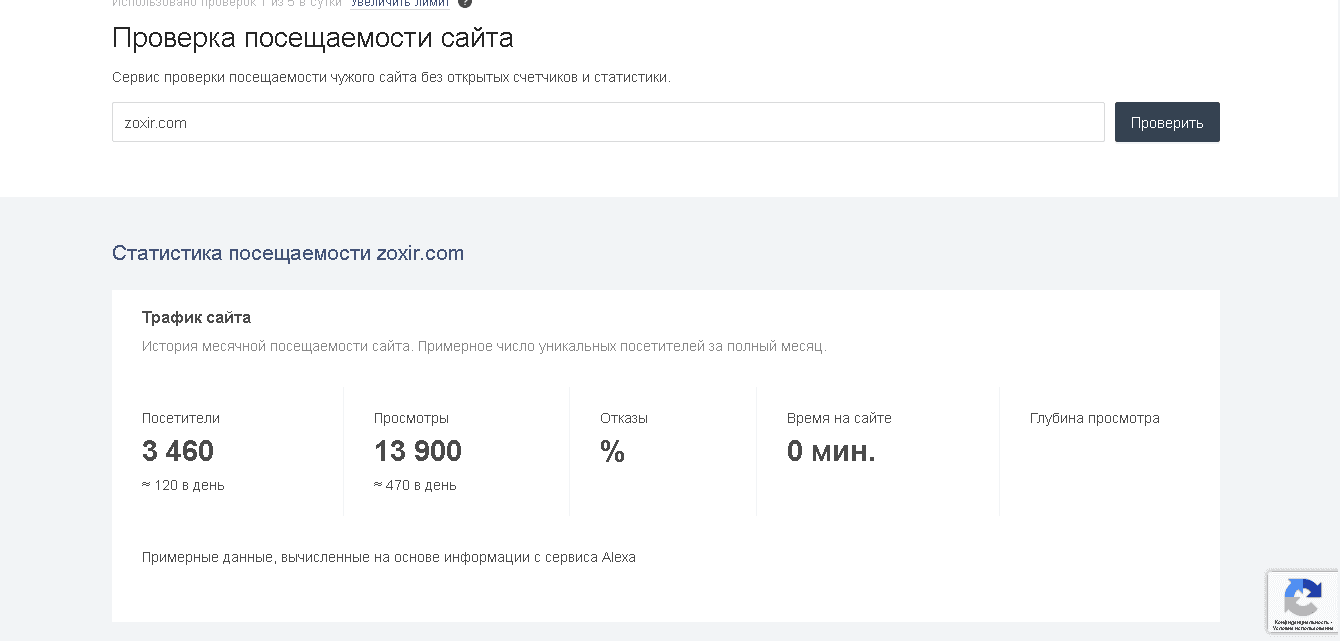Click the 'Глубина просмотра' label
The image size is (1340, 641).
tap(1094, 418)
